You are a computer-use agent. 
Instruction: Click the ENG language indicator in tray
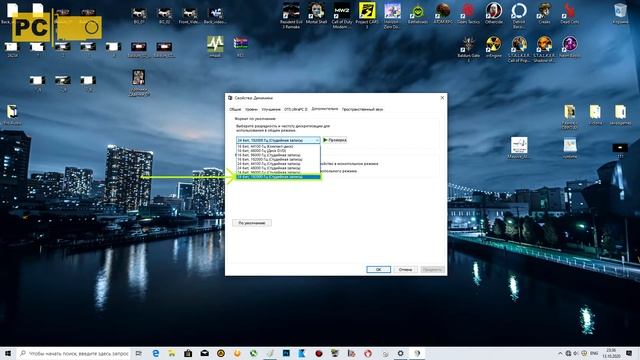(594, 353)
